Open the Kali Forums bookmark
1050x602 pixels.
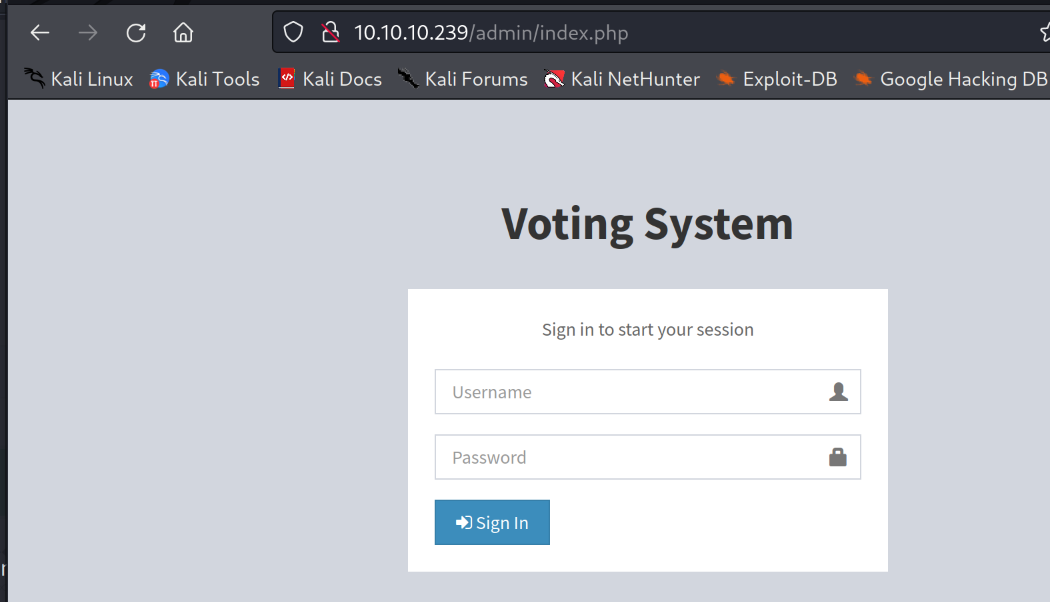point(463,79)
